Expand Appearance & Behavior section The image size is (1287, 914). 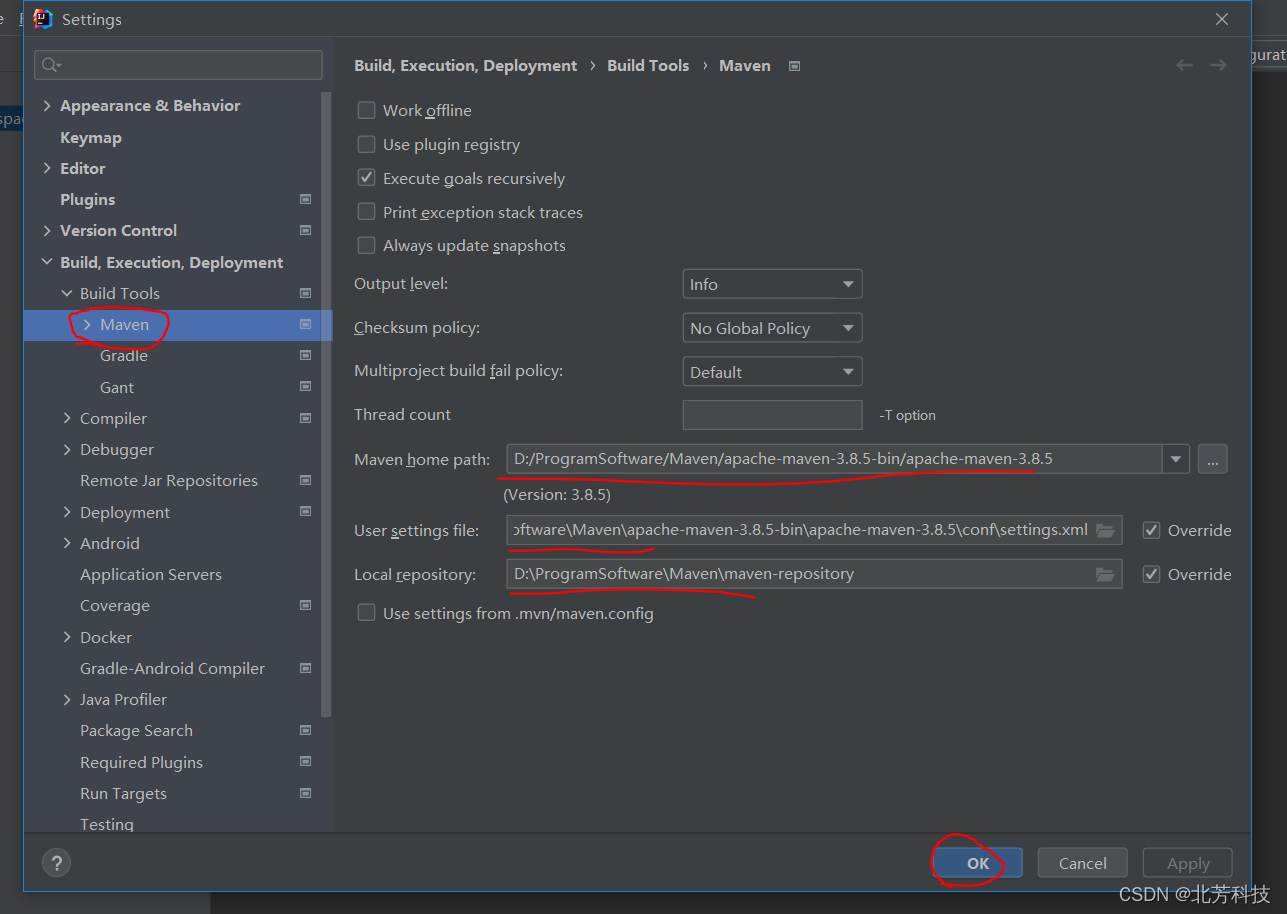tap(47, 105)
